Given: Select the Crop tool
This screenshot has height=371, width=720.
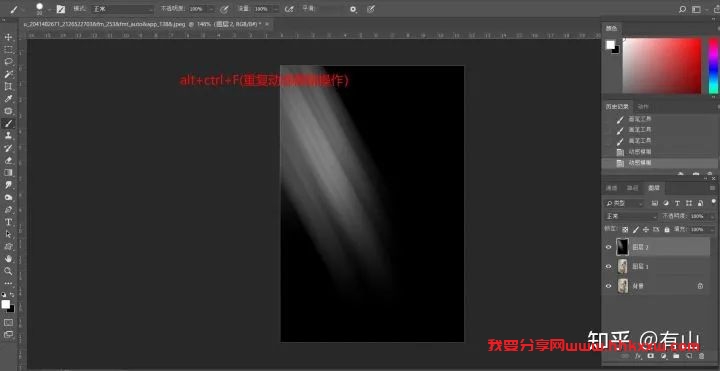Looking at the screenshot, I should coord(8,86).
